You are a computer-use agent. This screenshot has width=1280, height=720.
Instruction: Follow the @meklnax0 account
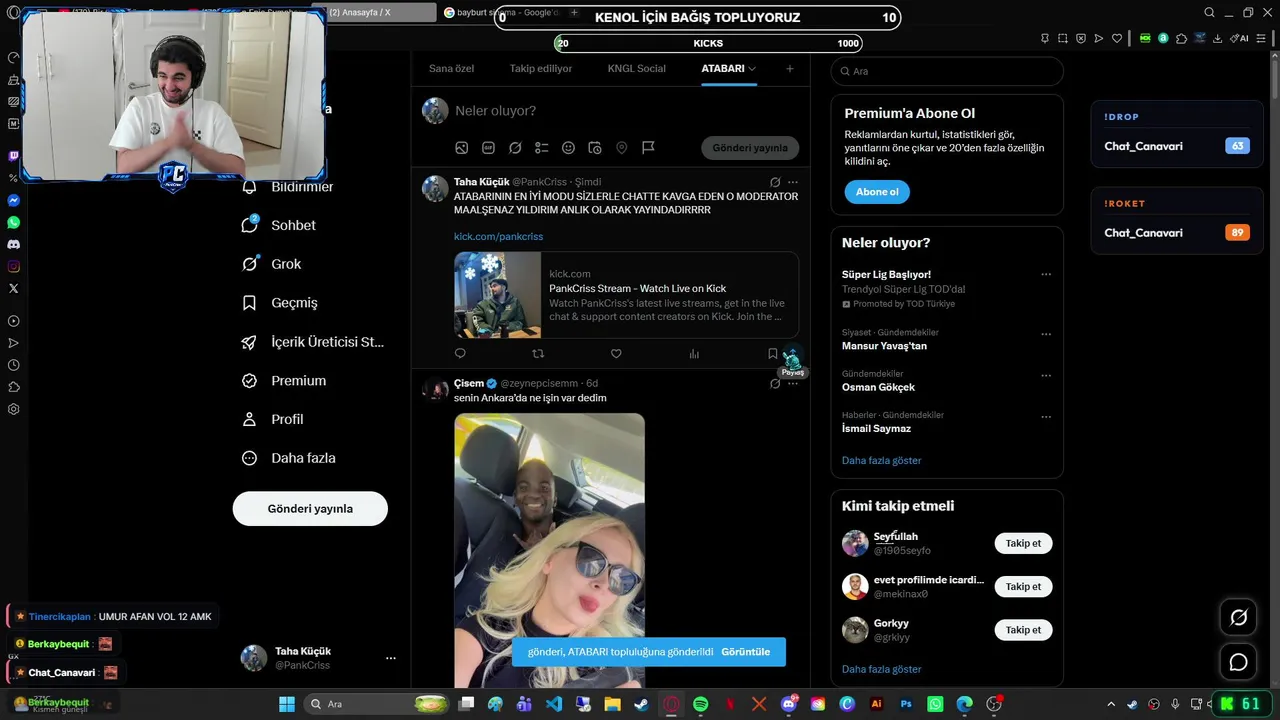(1023, 586)
